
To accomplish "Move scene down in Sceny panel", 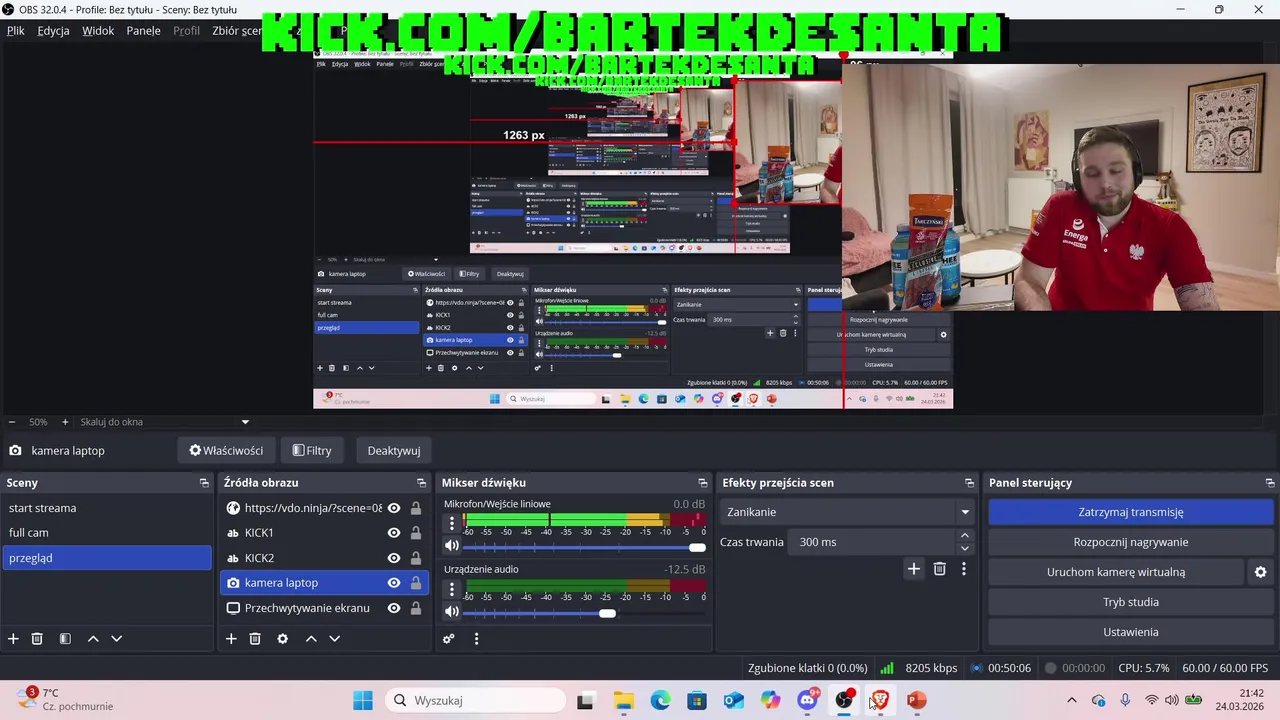I will point(116,639).
